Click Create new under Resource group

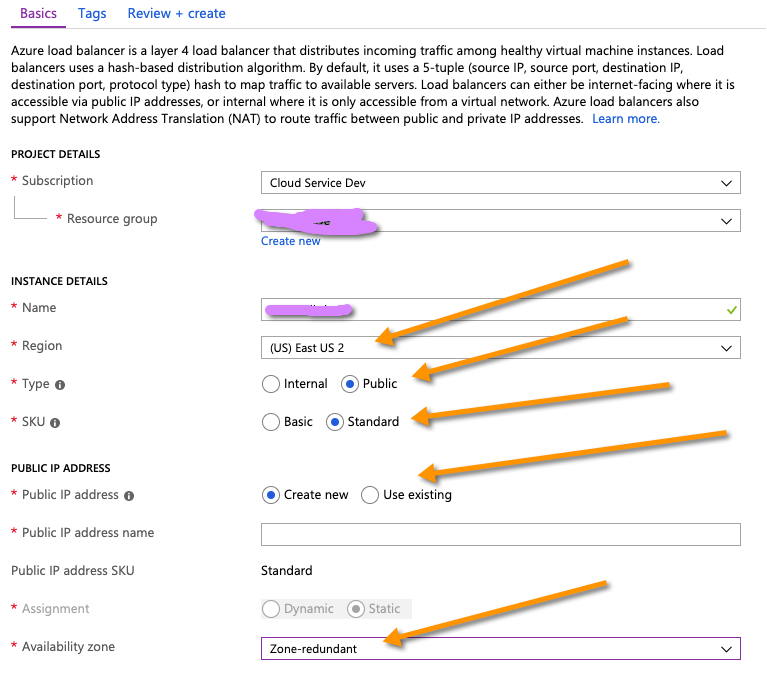tap(291, 241)
